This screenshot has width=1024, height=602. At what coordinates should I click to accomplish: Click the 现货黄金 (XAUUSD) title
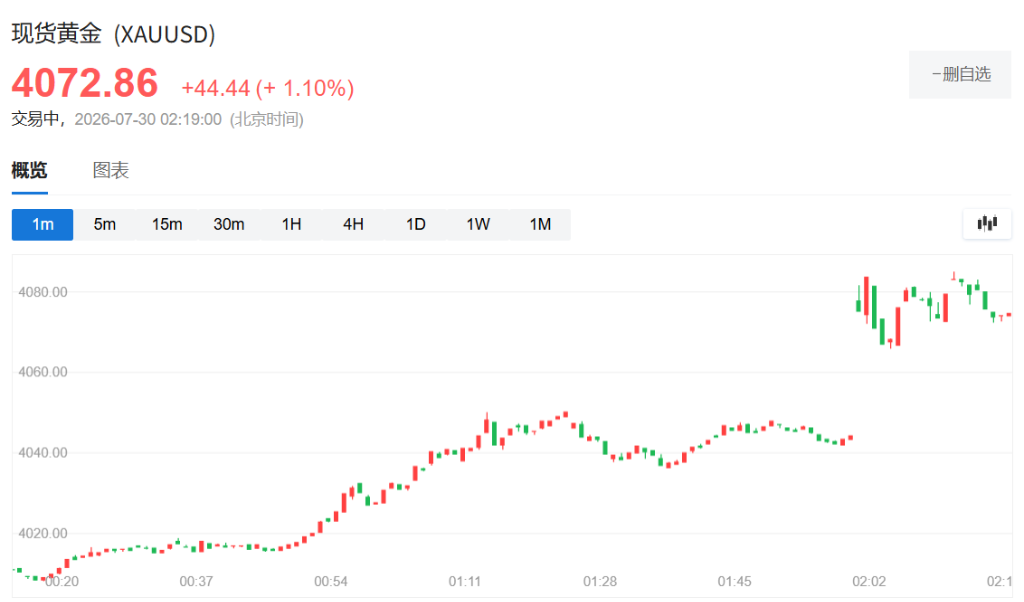click(114, 34)
